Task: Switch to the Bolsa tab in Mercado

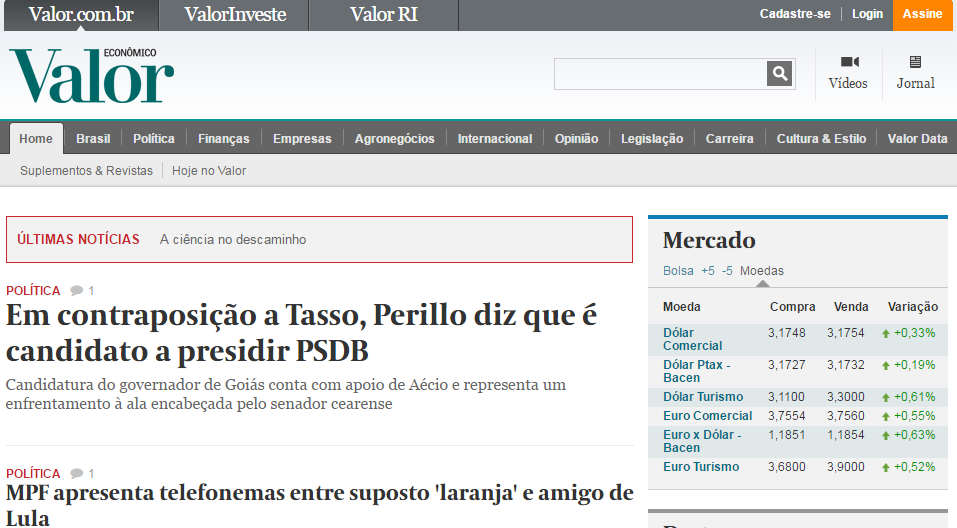Action: [678, 271]
